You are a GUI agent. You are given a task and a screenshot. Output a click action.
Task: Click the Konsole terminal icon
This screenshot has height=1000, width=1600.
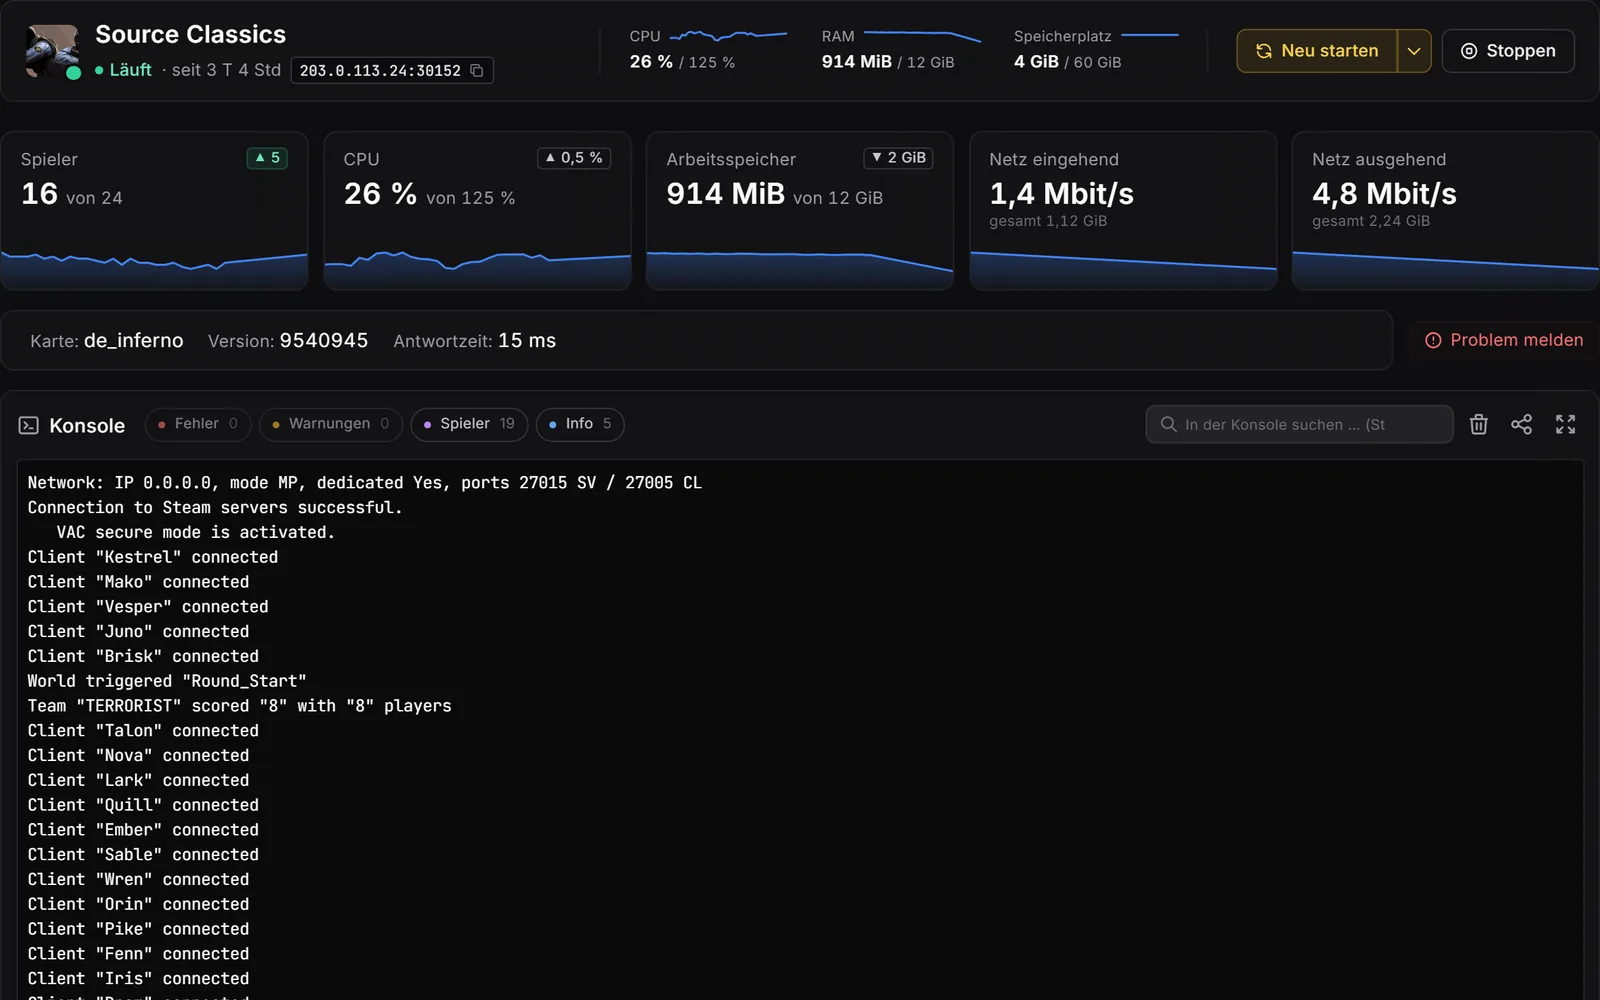click(x=29, y=425)
